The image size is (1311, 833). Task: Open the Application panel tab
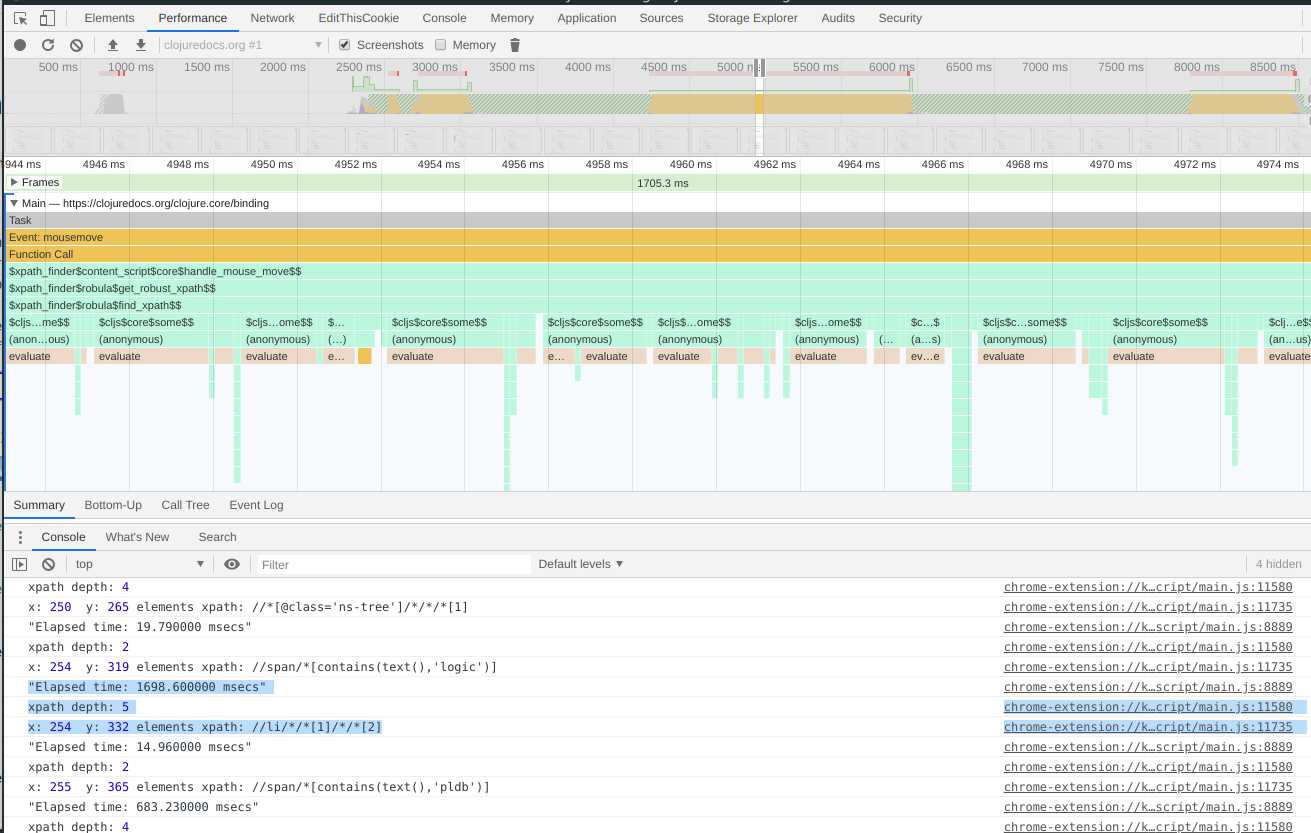[x=587, y=18]
